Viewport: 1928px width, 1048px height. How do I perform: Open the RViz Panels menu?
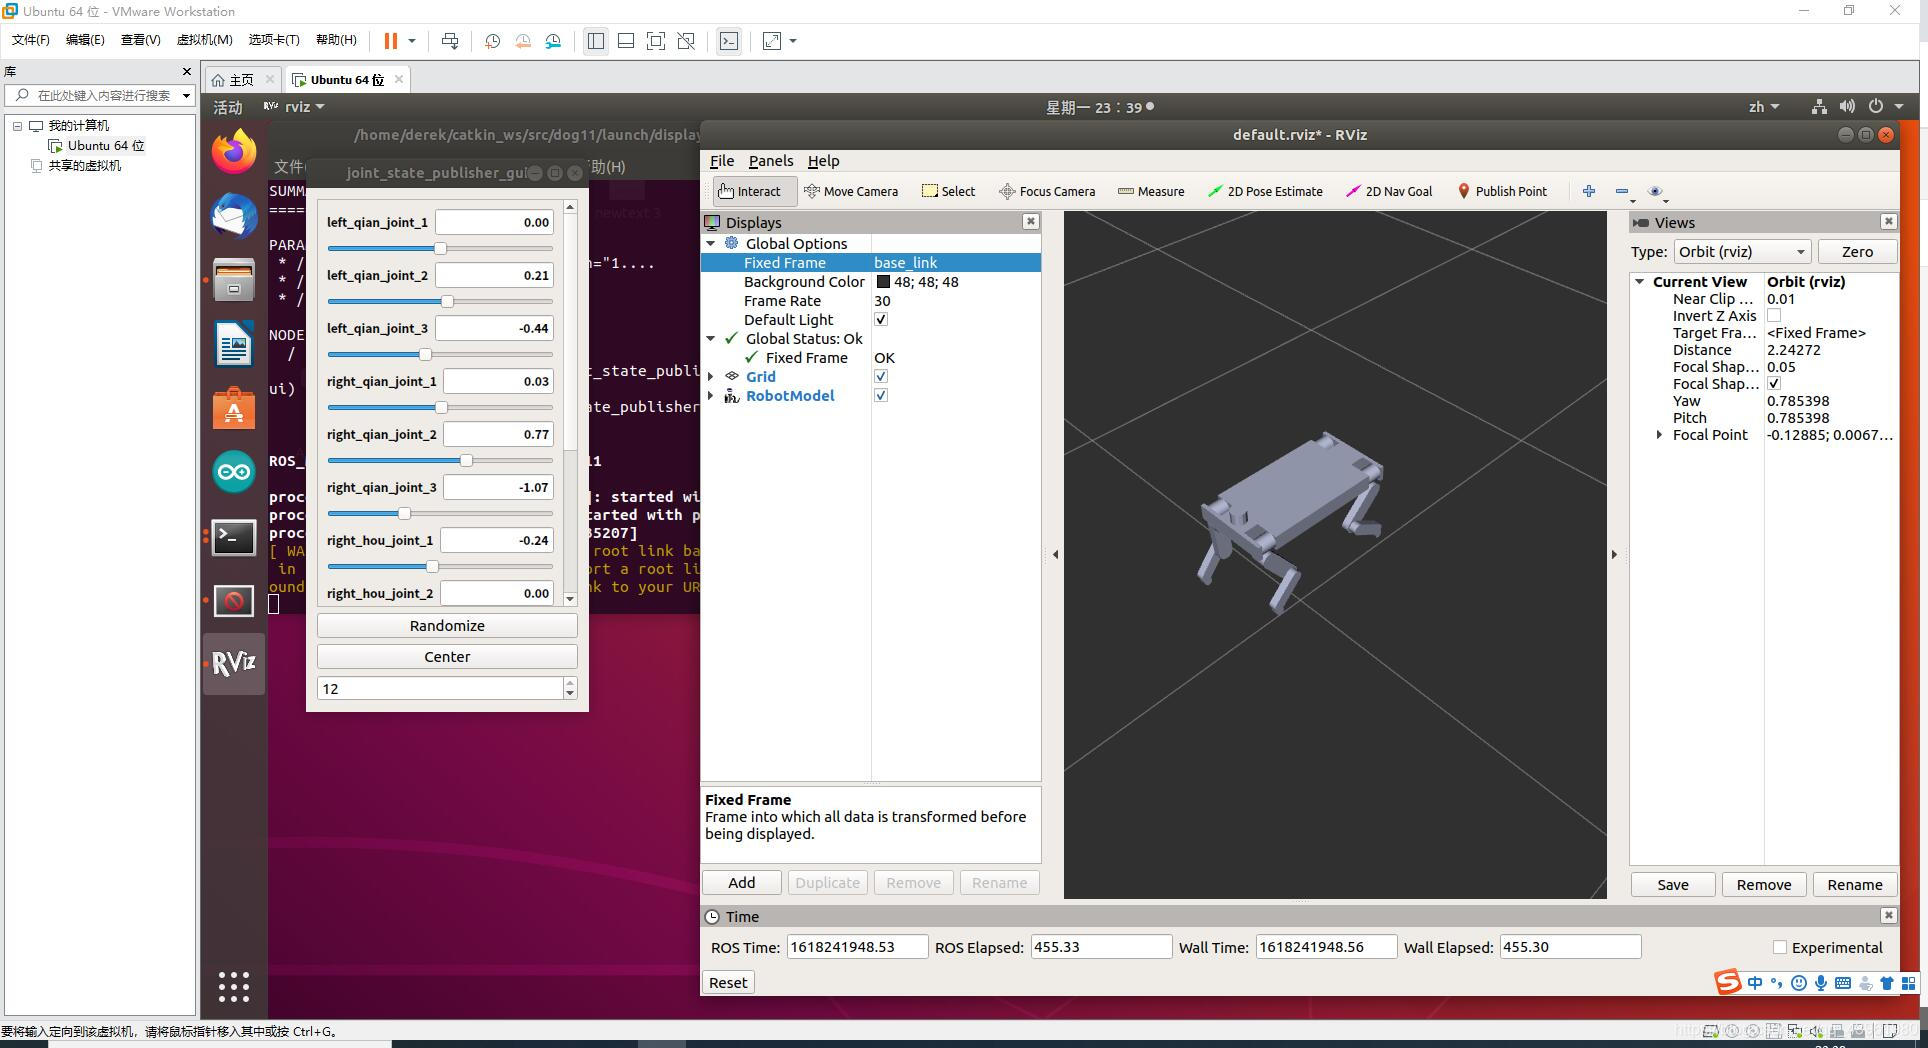pos(771,161)
